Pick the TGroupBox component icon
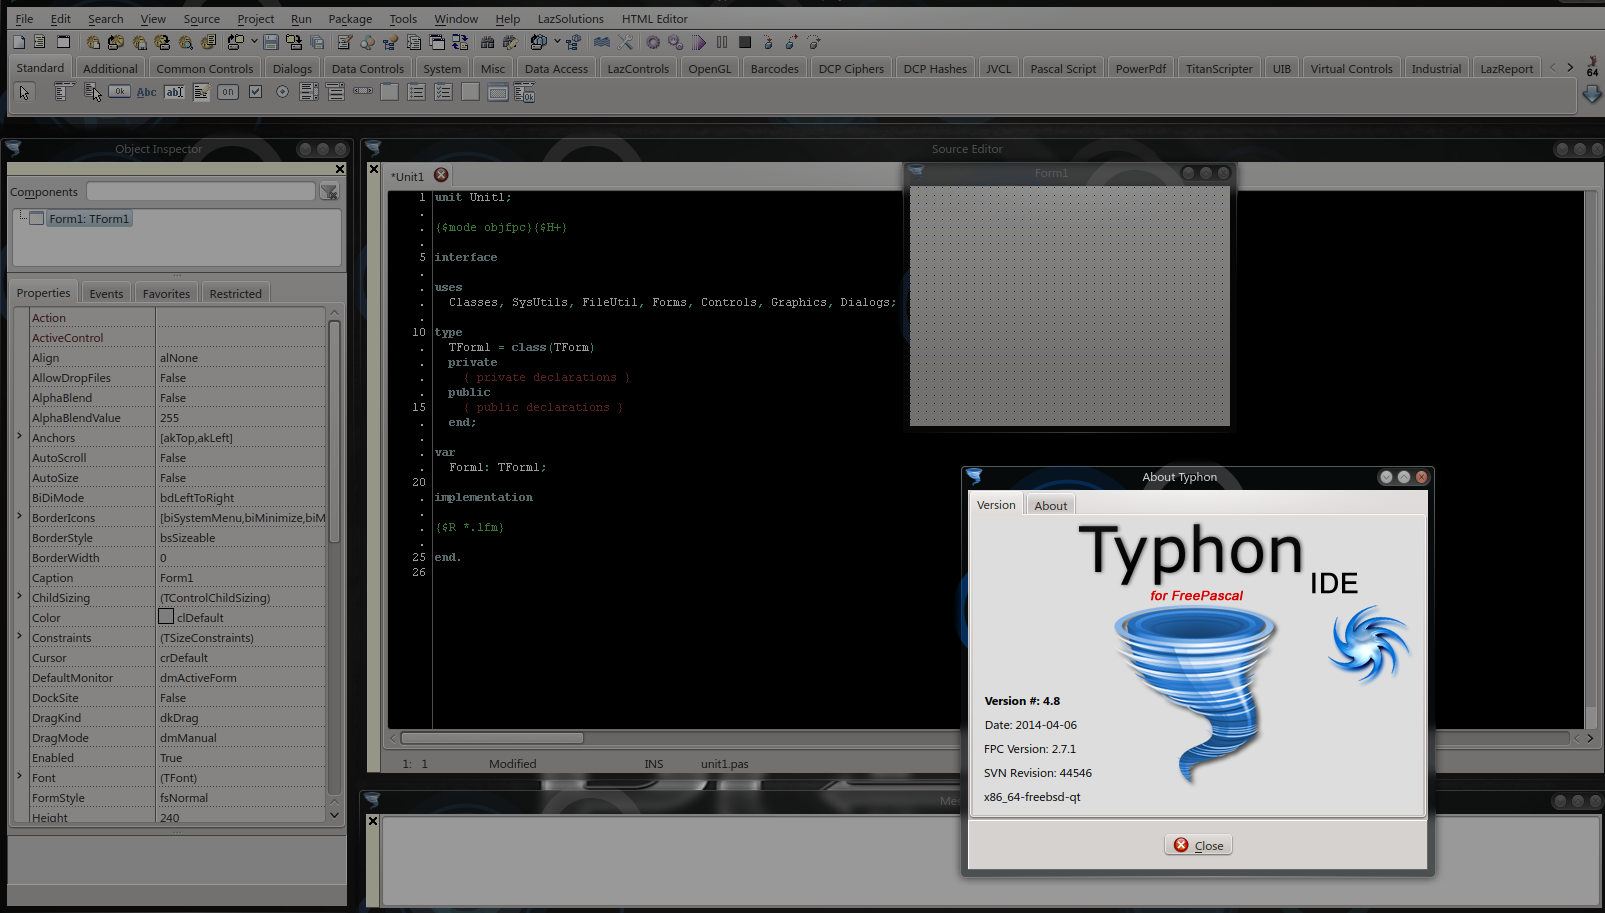1605x913 pixels. coord(390,92)
